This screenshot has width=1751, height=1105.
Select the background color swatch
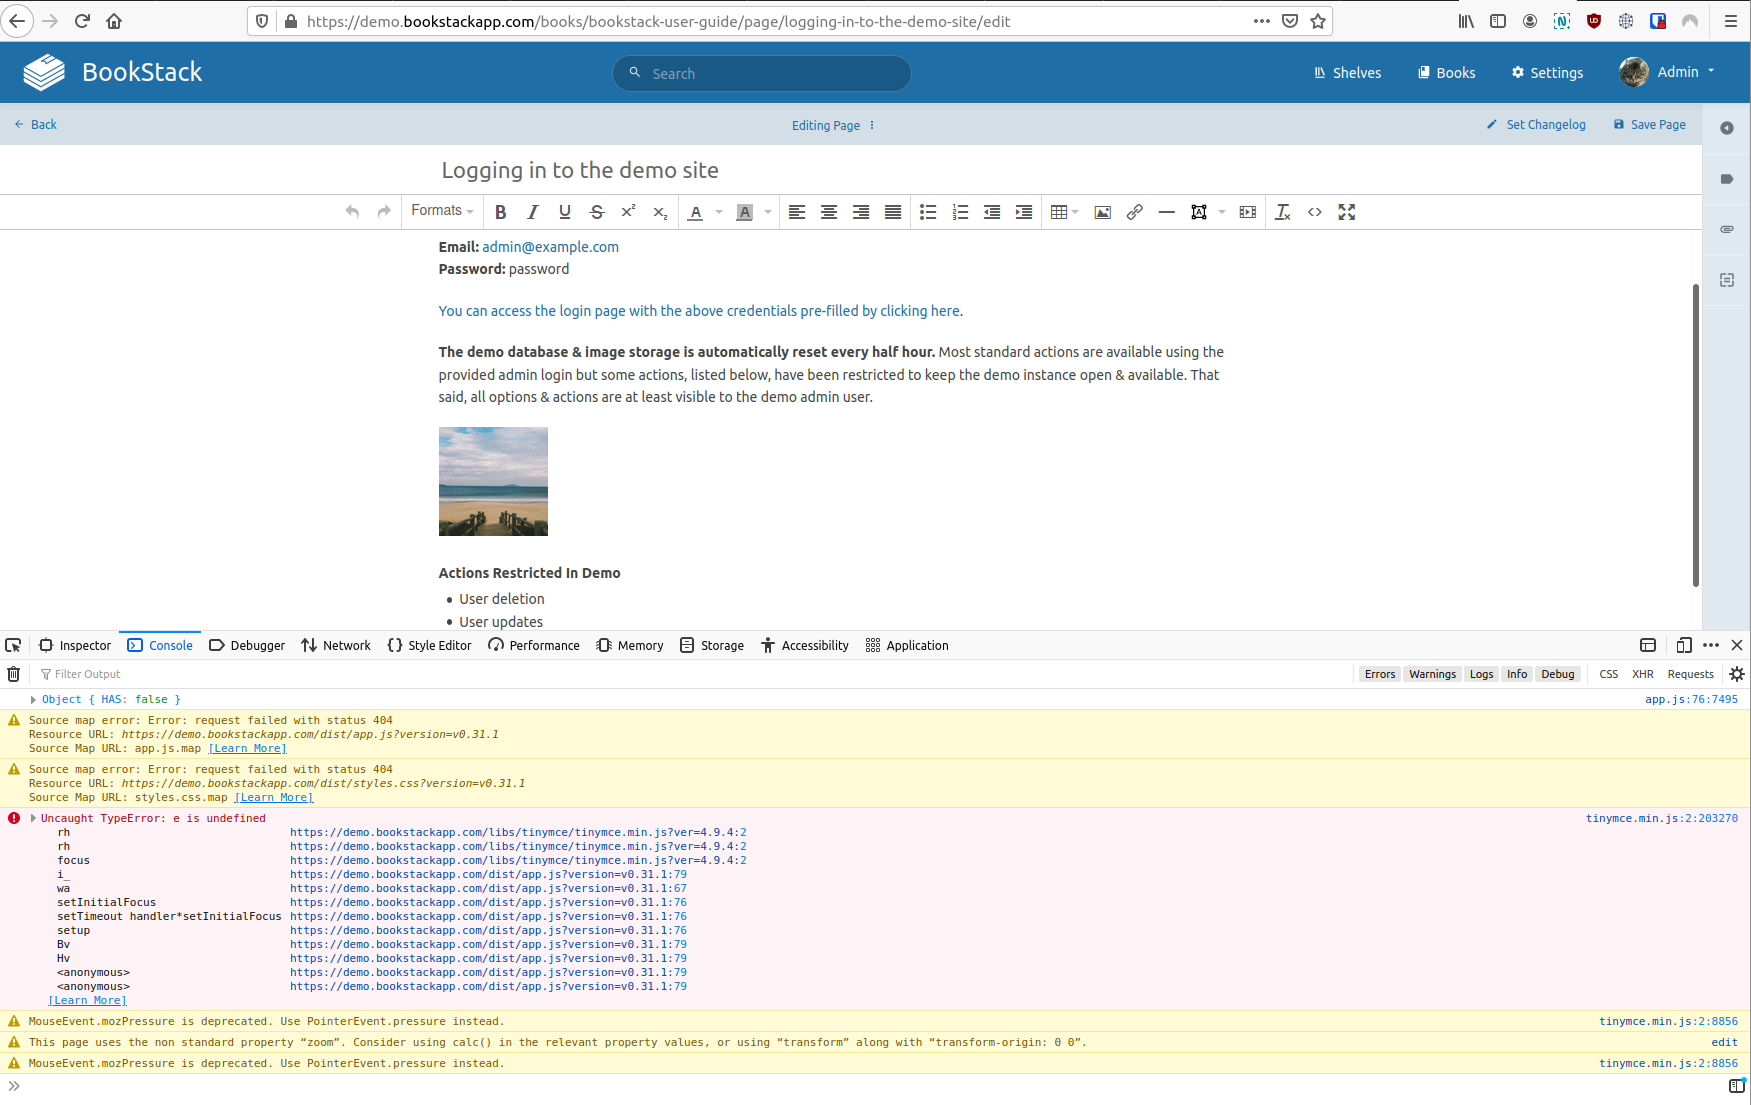[x=745, y=212]
